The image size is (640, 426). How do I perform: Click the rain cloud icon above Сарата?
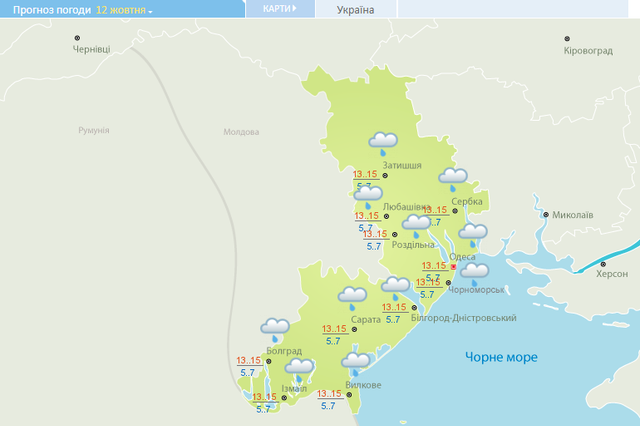352,296
